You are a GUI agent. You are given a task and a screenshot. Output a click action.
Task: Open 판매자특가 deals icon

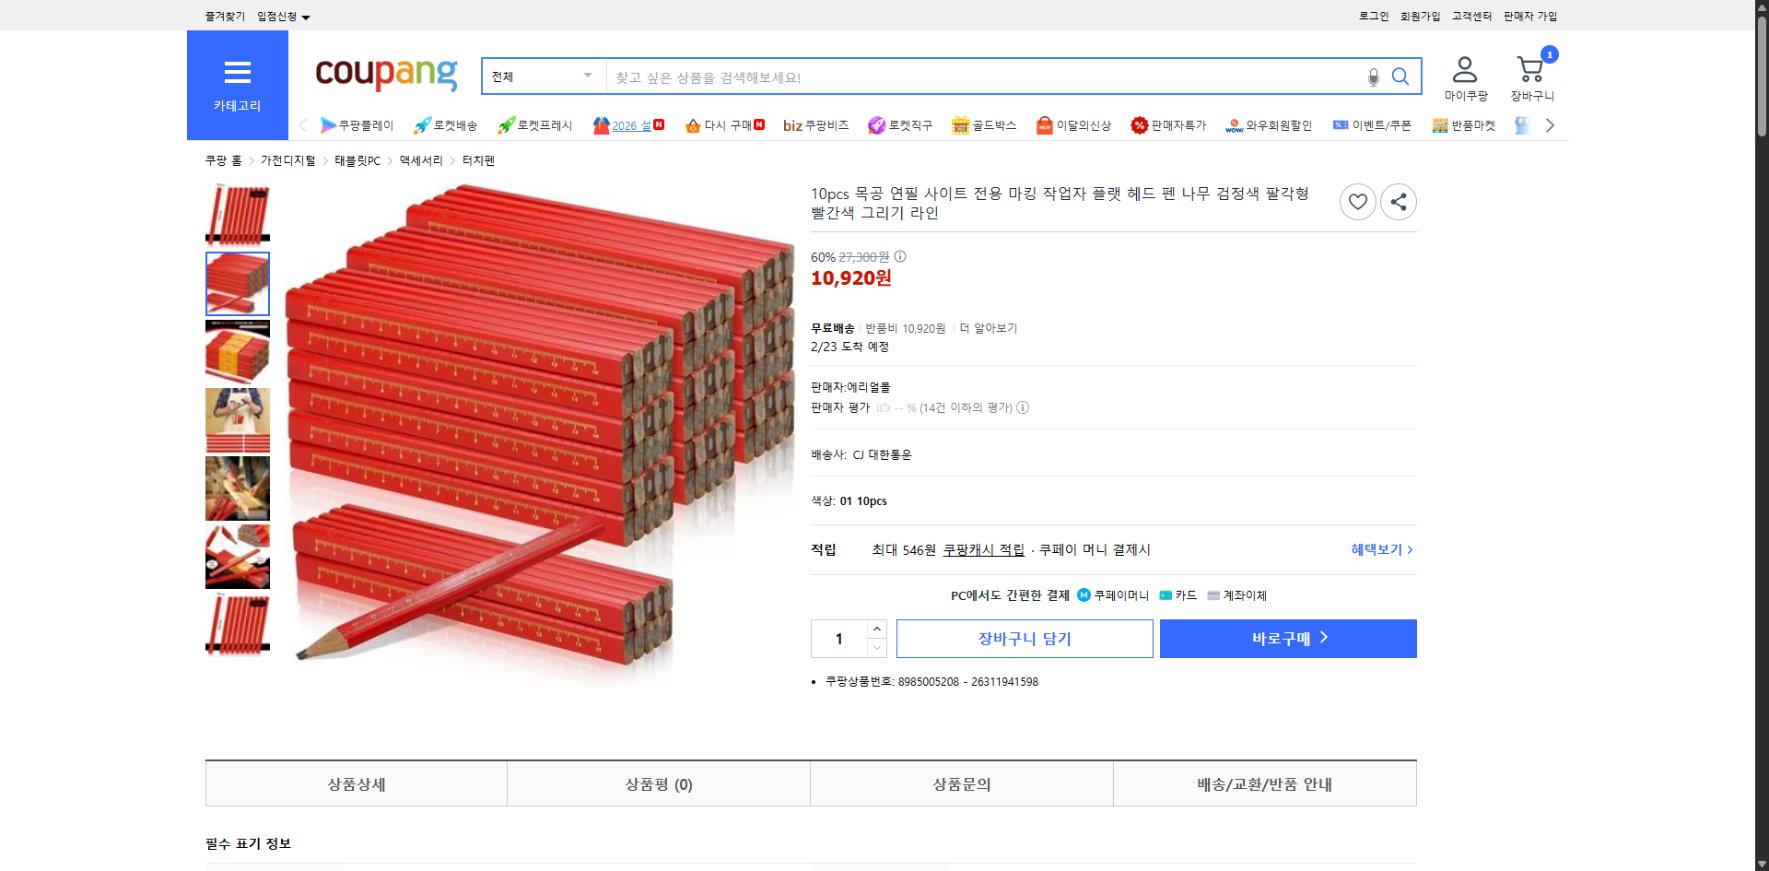(1139, 124)
